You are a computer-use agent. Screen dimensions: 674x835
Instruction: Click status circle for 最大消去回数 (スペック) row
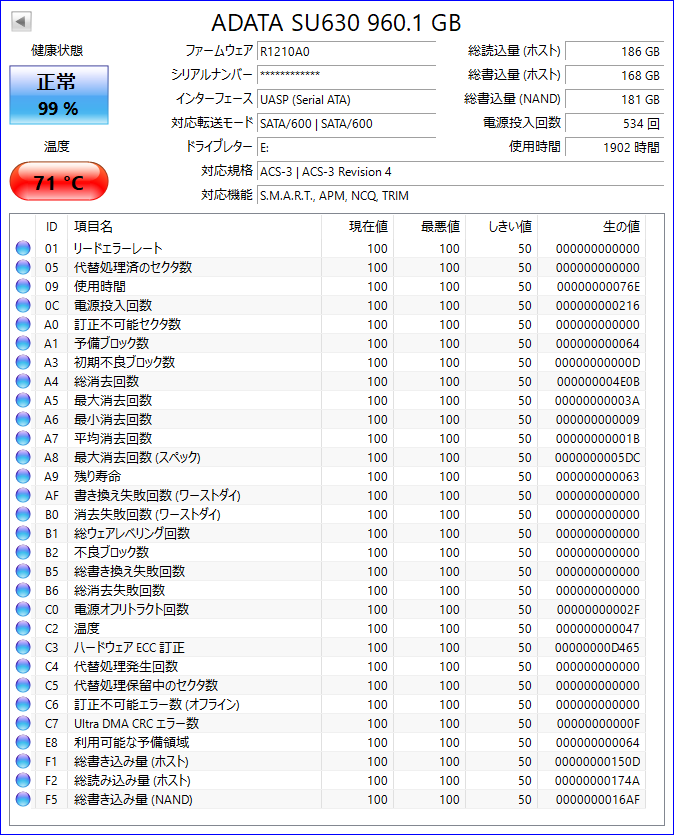pos(23,457)
